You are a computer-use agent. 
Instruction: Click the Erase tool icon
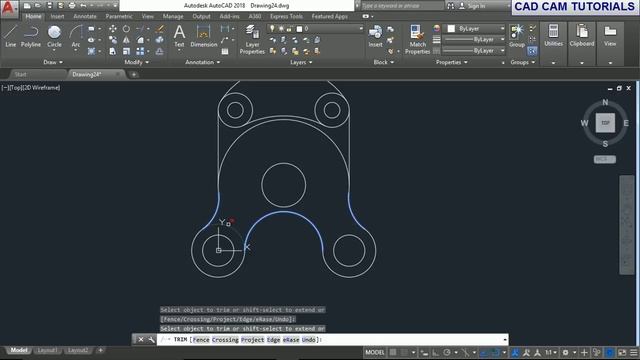tap(160, 29)
